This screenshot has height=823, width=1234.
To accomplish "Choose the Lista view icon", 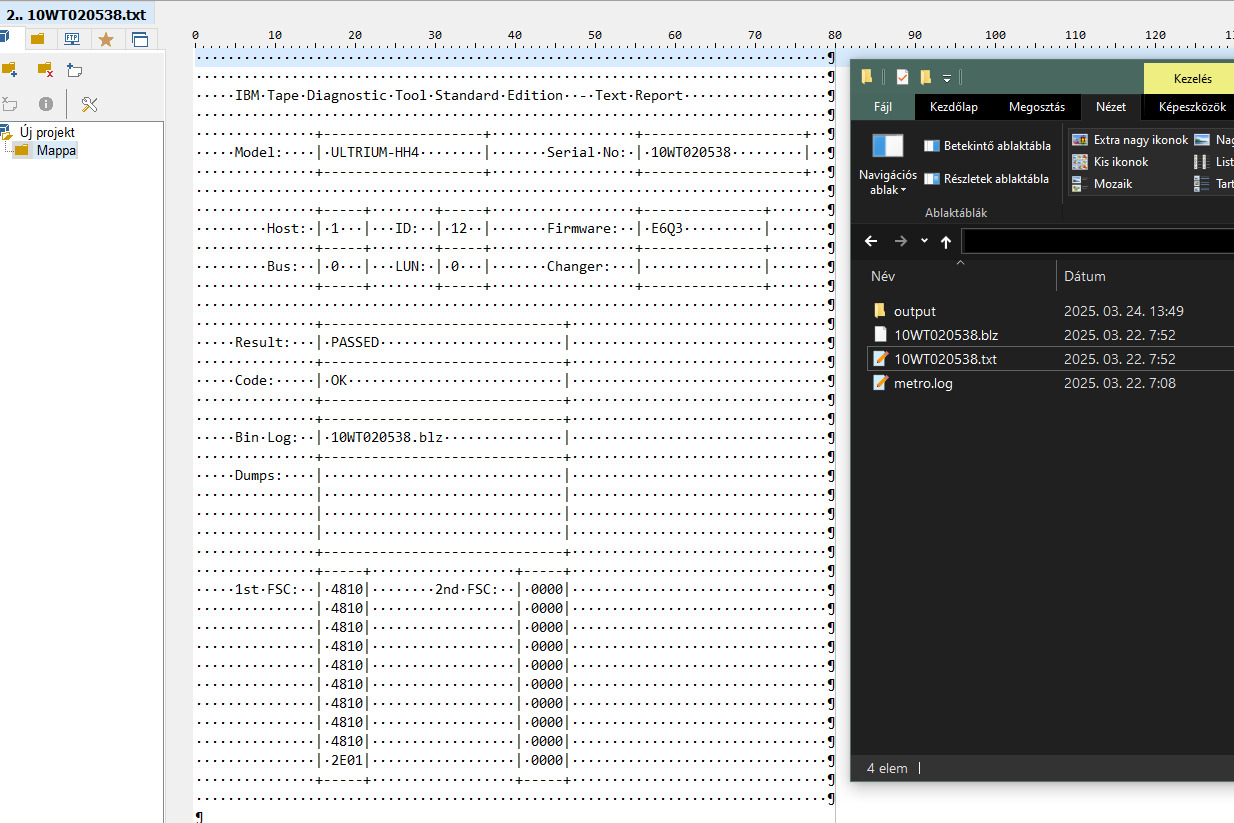I will coord(1202,161).
